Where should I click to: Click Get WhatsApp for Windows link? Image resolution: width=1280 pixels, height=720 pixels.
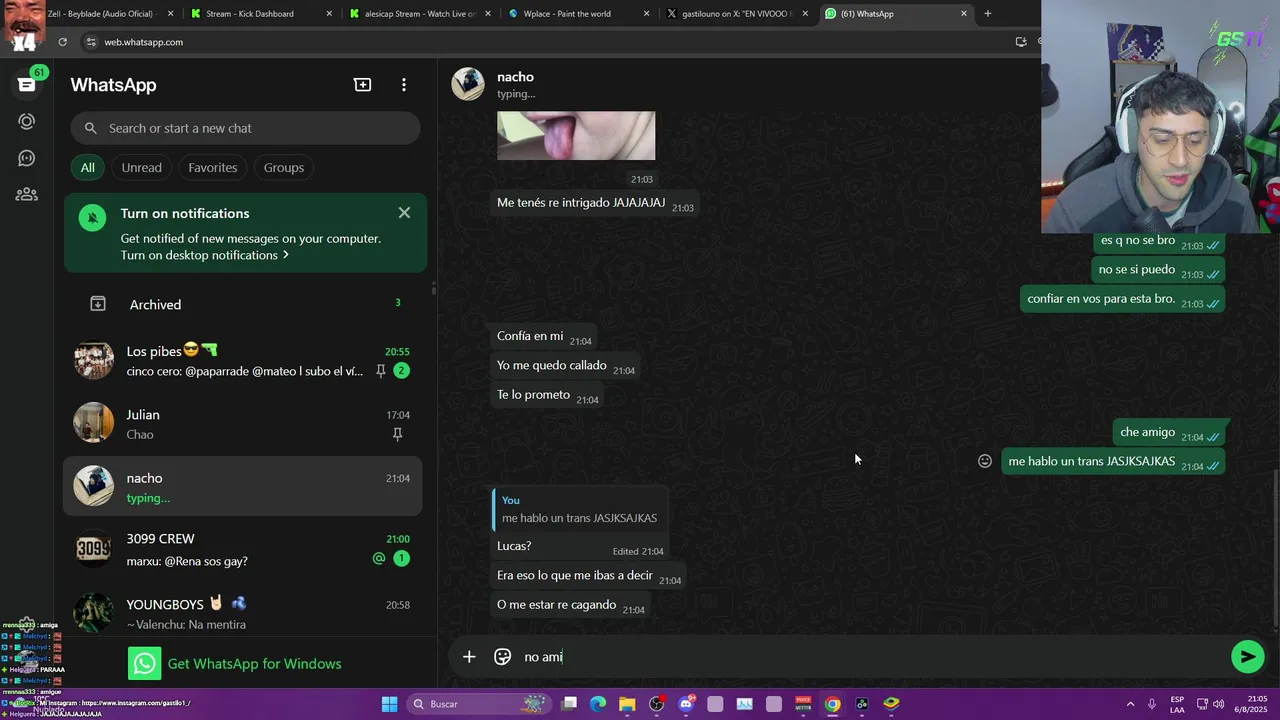click(254, 664)
